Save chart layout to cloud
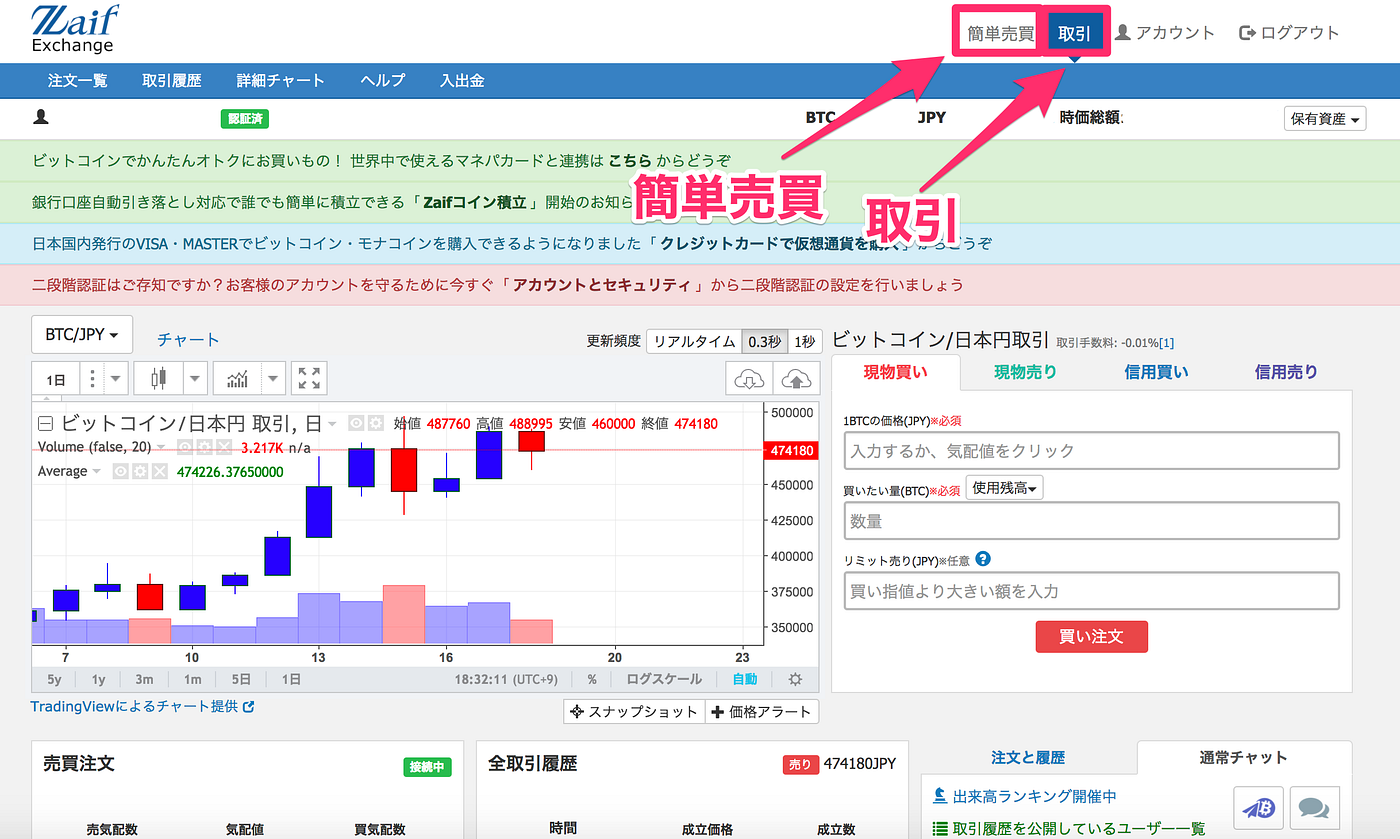This screenshot has width=1400, height=839. 796,379
